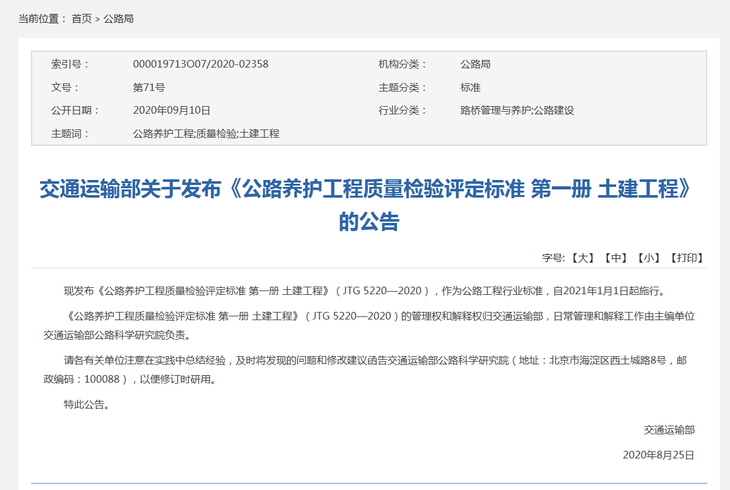The height and width of the screenshot is (490, 730).
Task: Set font size to 【中】
Action: pyautogui.click(x=615, y=257)
